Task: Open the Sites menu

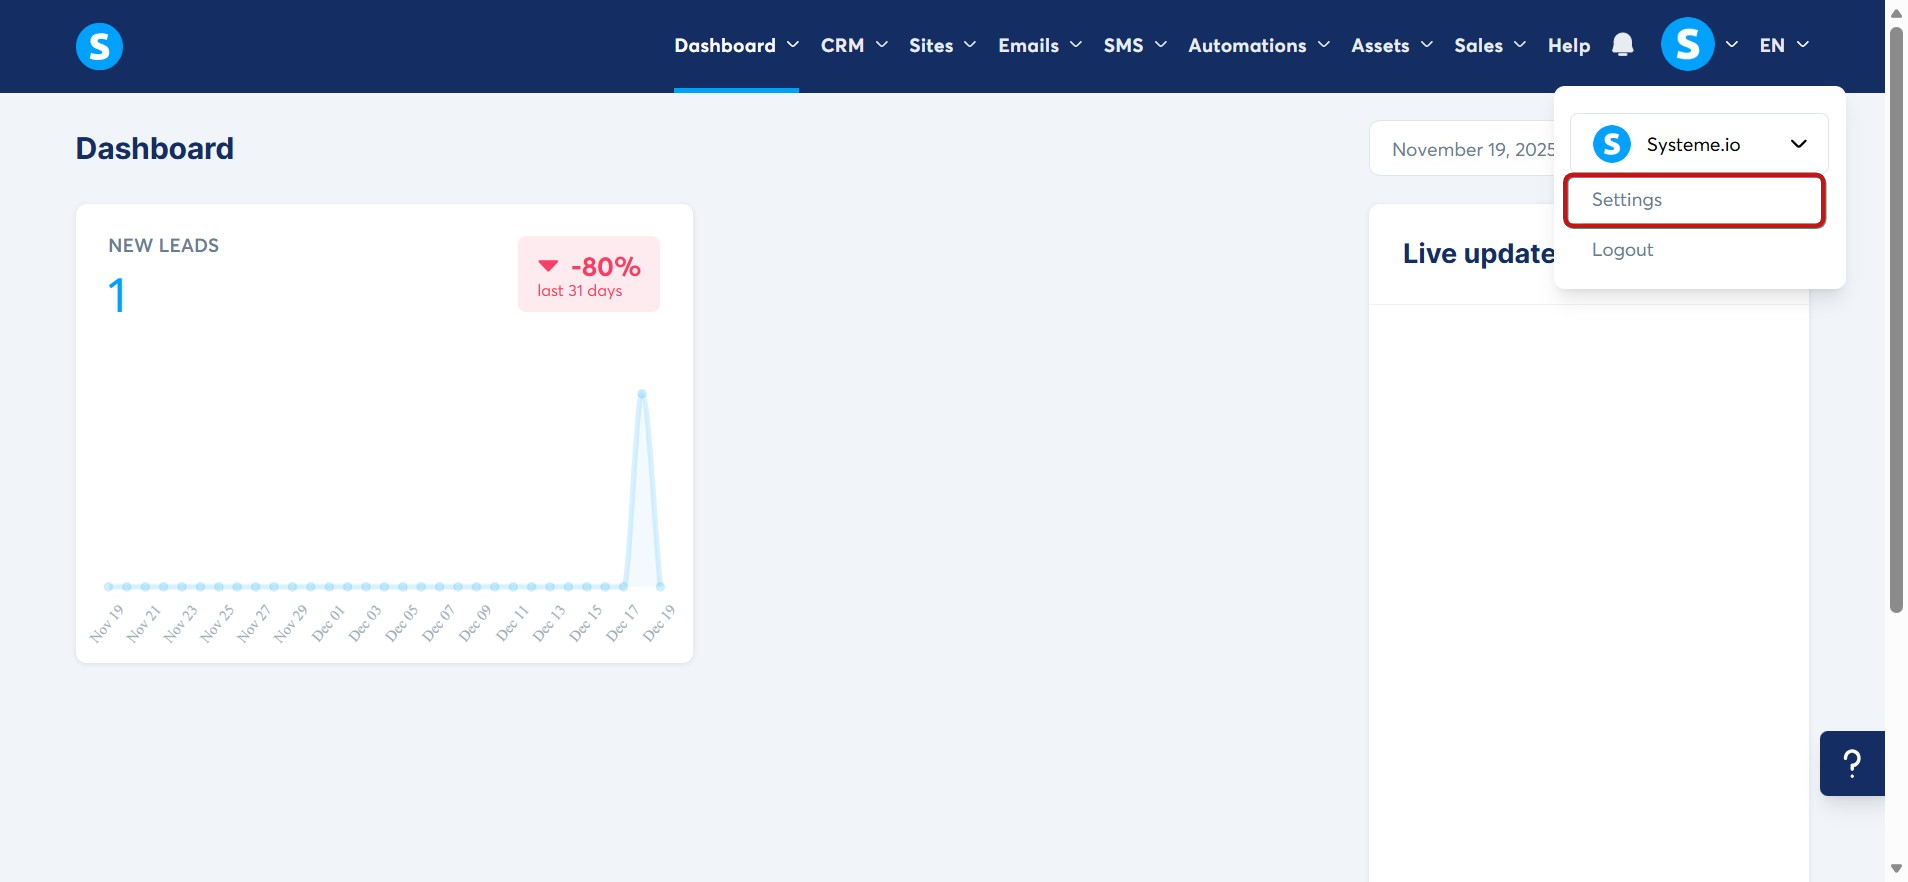Action: point(942,45)
